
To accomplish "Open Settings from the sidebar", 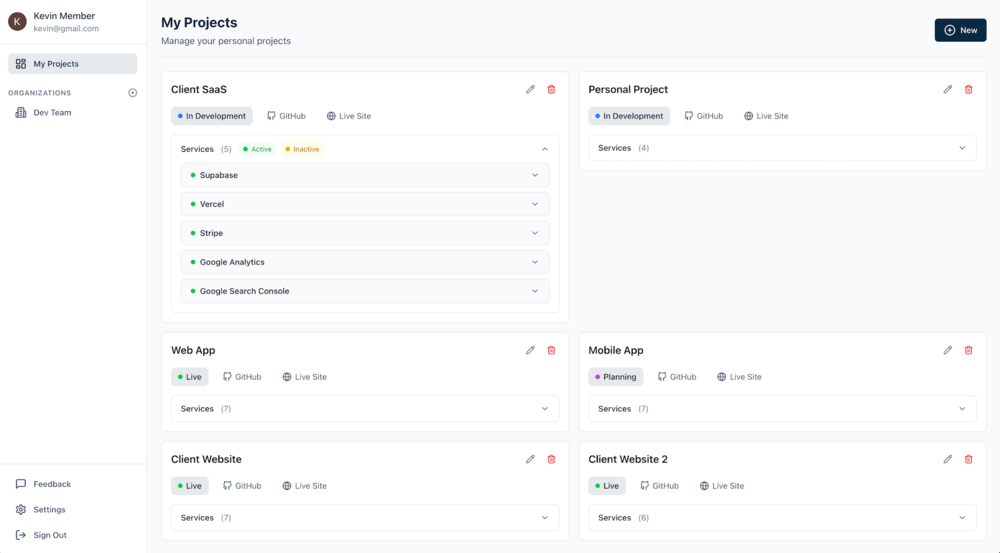I will point(49,510).
